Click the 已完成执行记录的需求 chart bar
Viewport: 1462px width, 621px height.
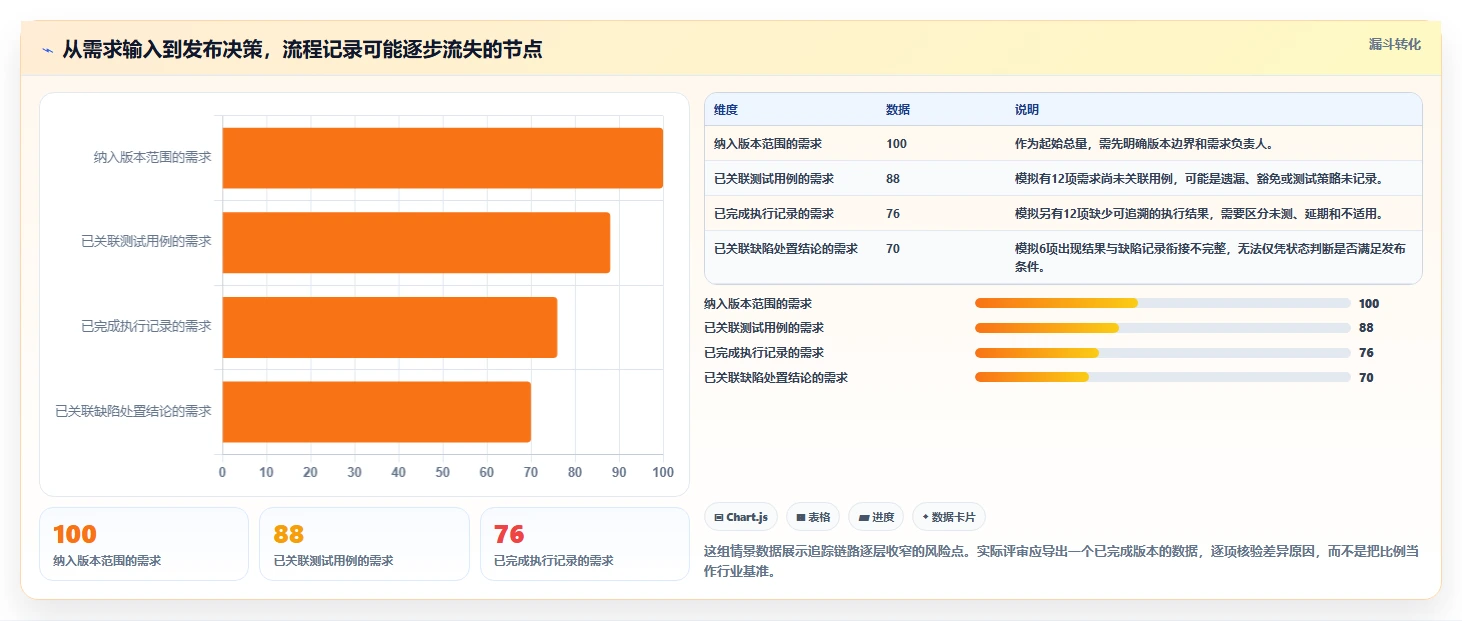389,327
